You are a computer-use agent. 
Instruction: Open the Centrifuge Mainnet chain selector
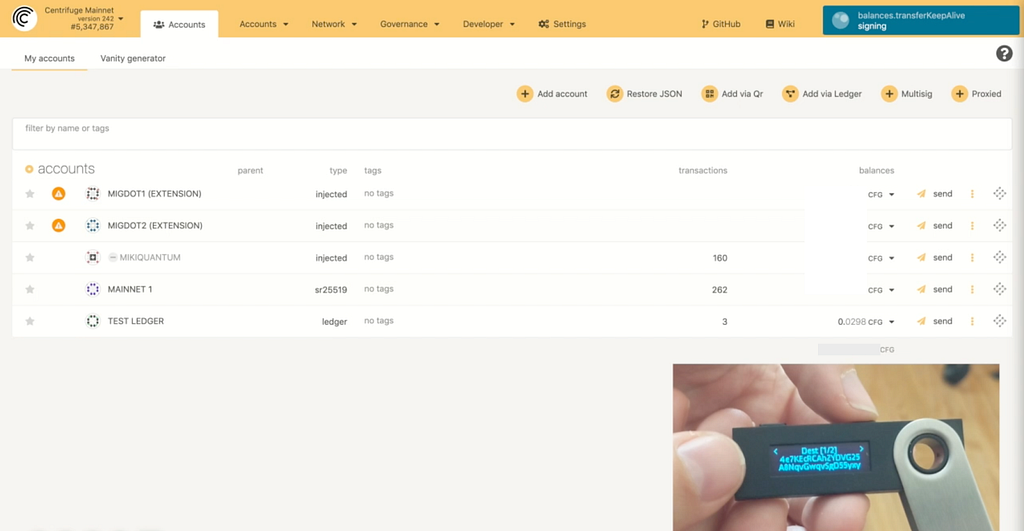point(84,18)
